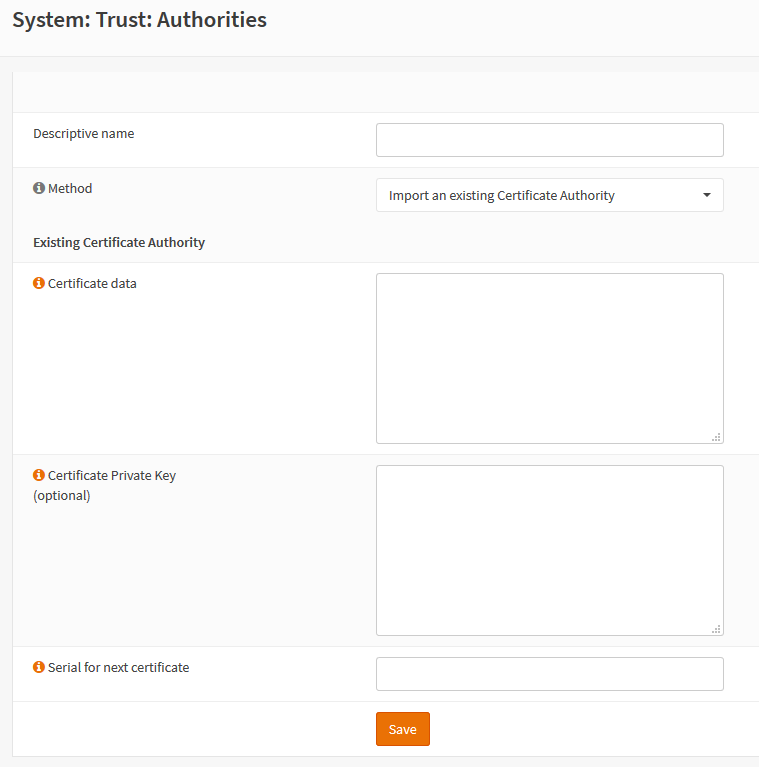
Task: Open help for Serial for next certificate
Action: pyautogui.click(x=39, y=667)
